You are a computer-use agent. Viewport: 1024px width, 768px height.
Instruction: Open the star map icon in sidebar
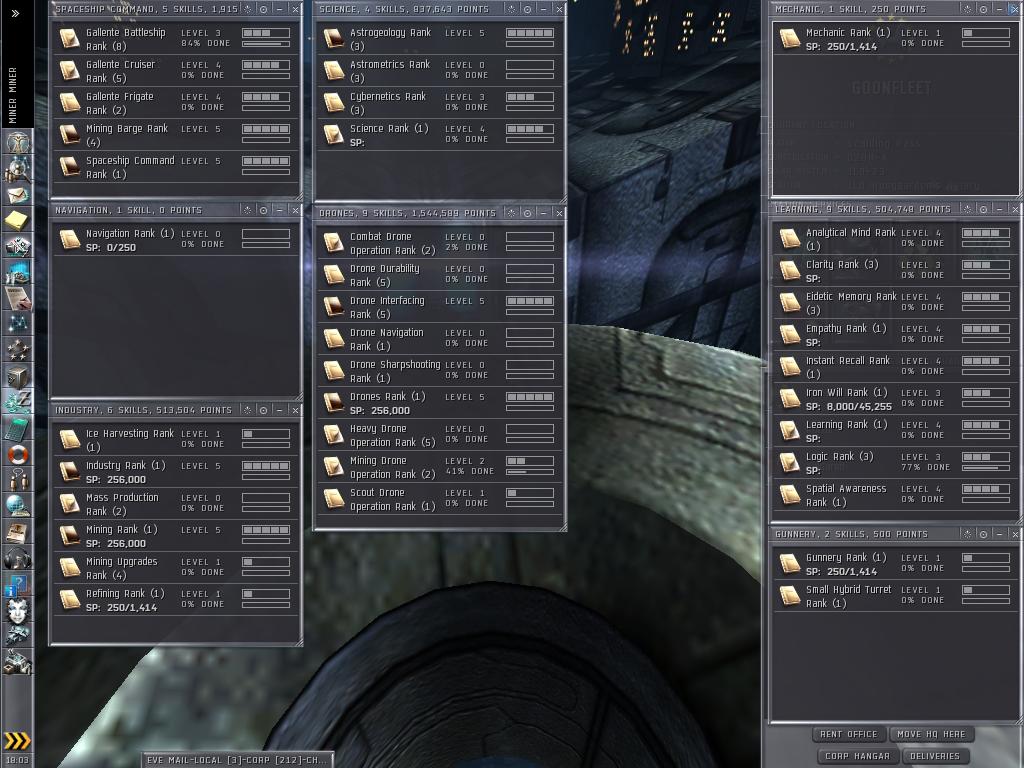point(18,323)
